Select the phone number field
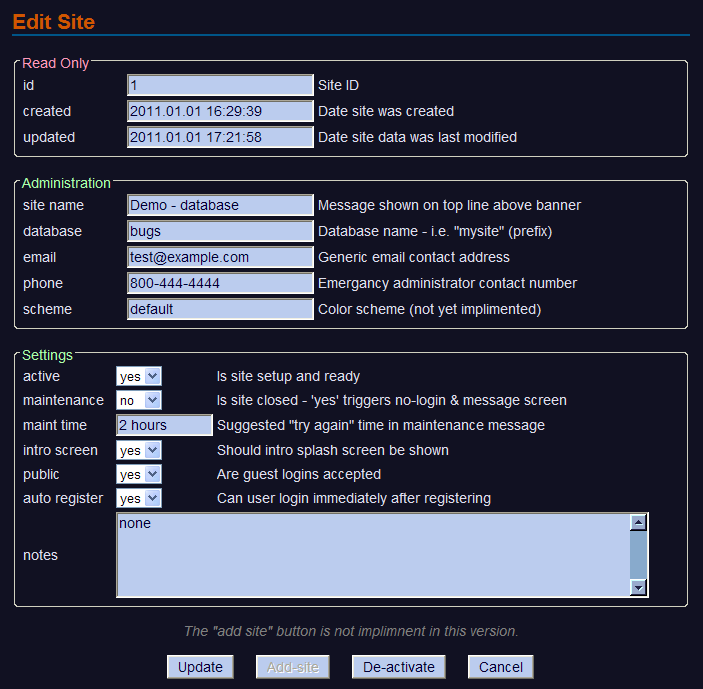 pos(220,283)
